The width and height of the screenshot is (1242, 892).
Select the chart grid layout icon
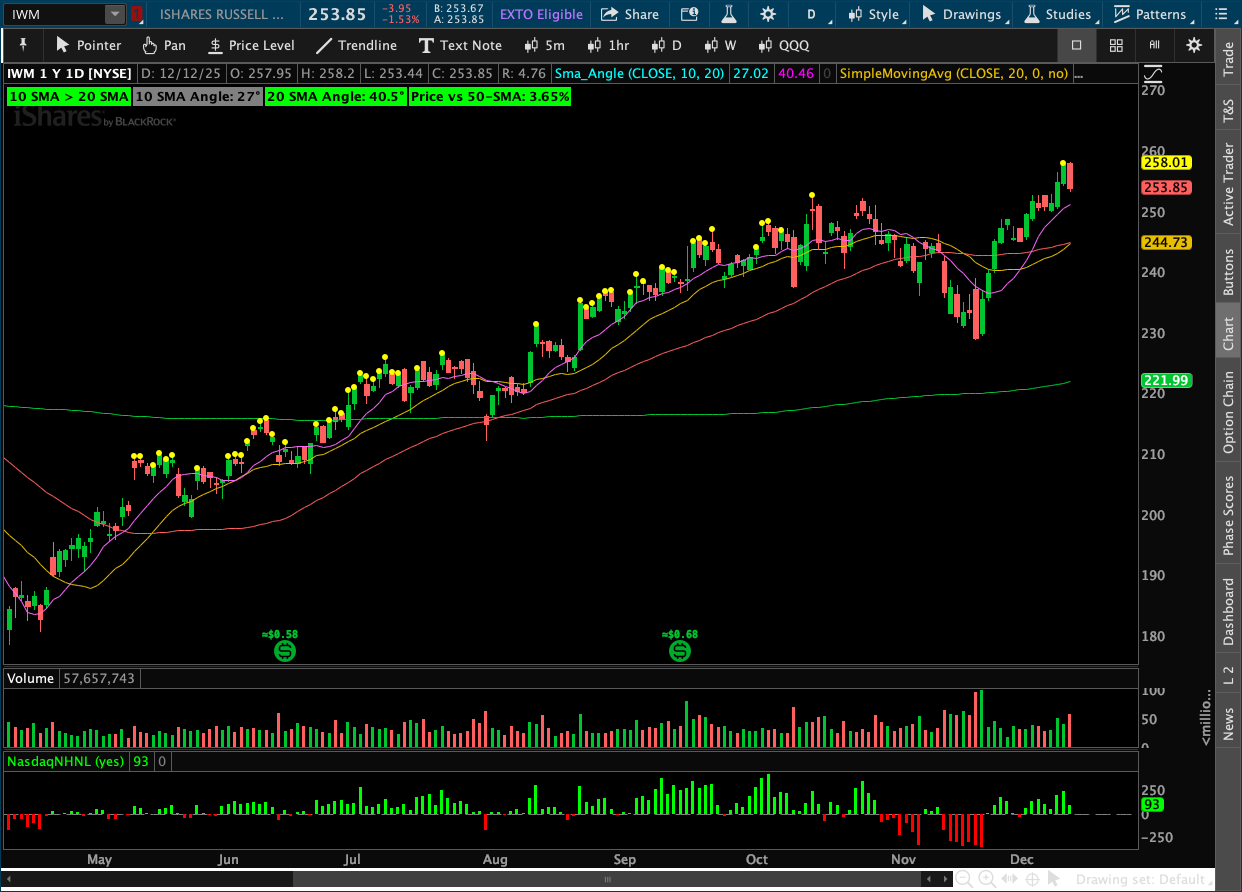(1116, 45)
